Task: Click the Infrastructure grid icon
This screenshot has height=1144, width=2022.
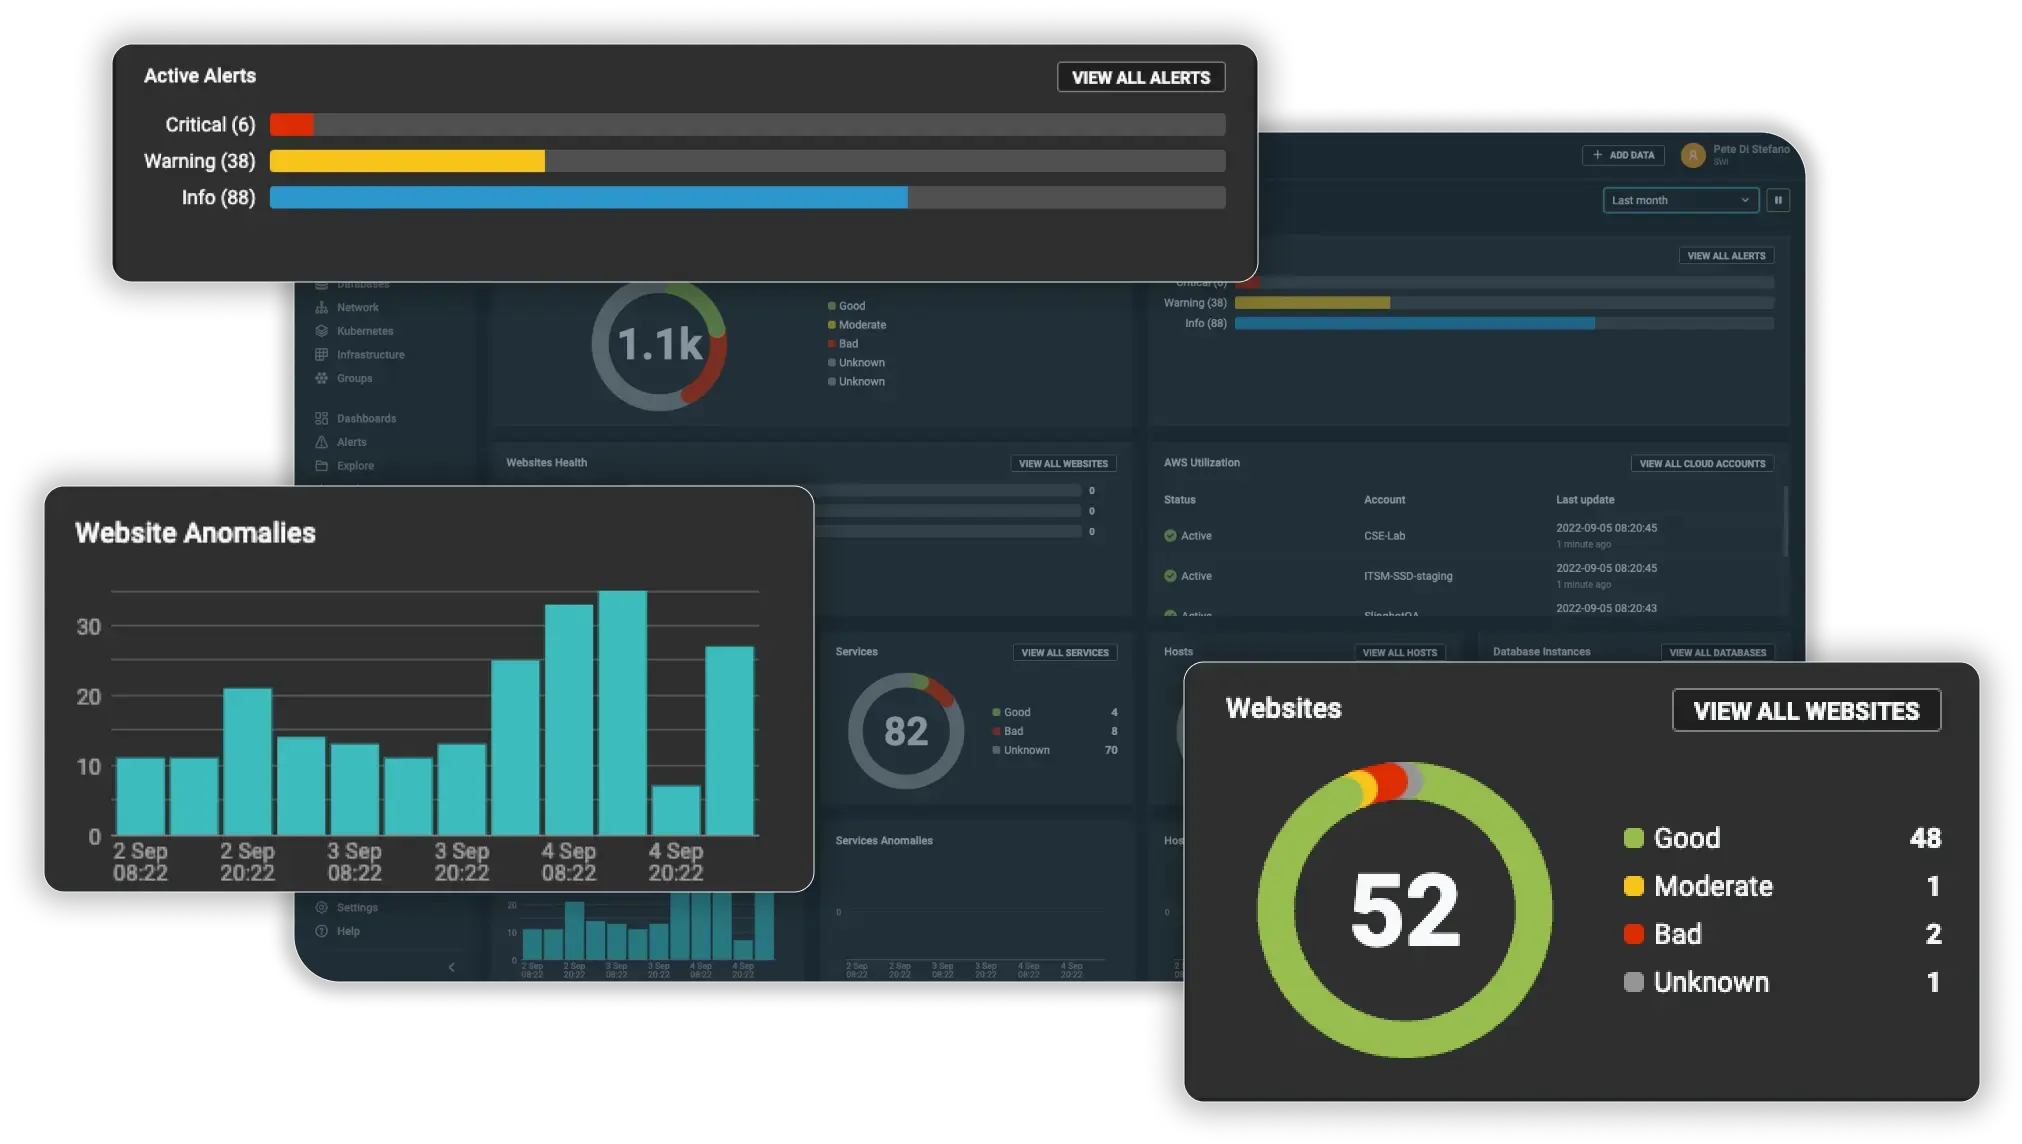Action: coord(321,355)
